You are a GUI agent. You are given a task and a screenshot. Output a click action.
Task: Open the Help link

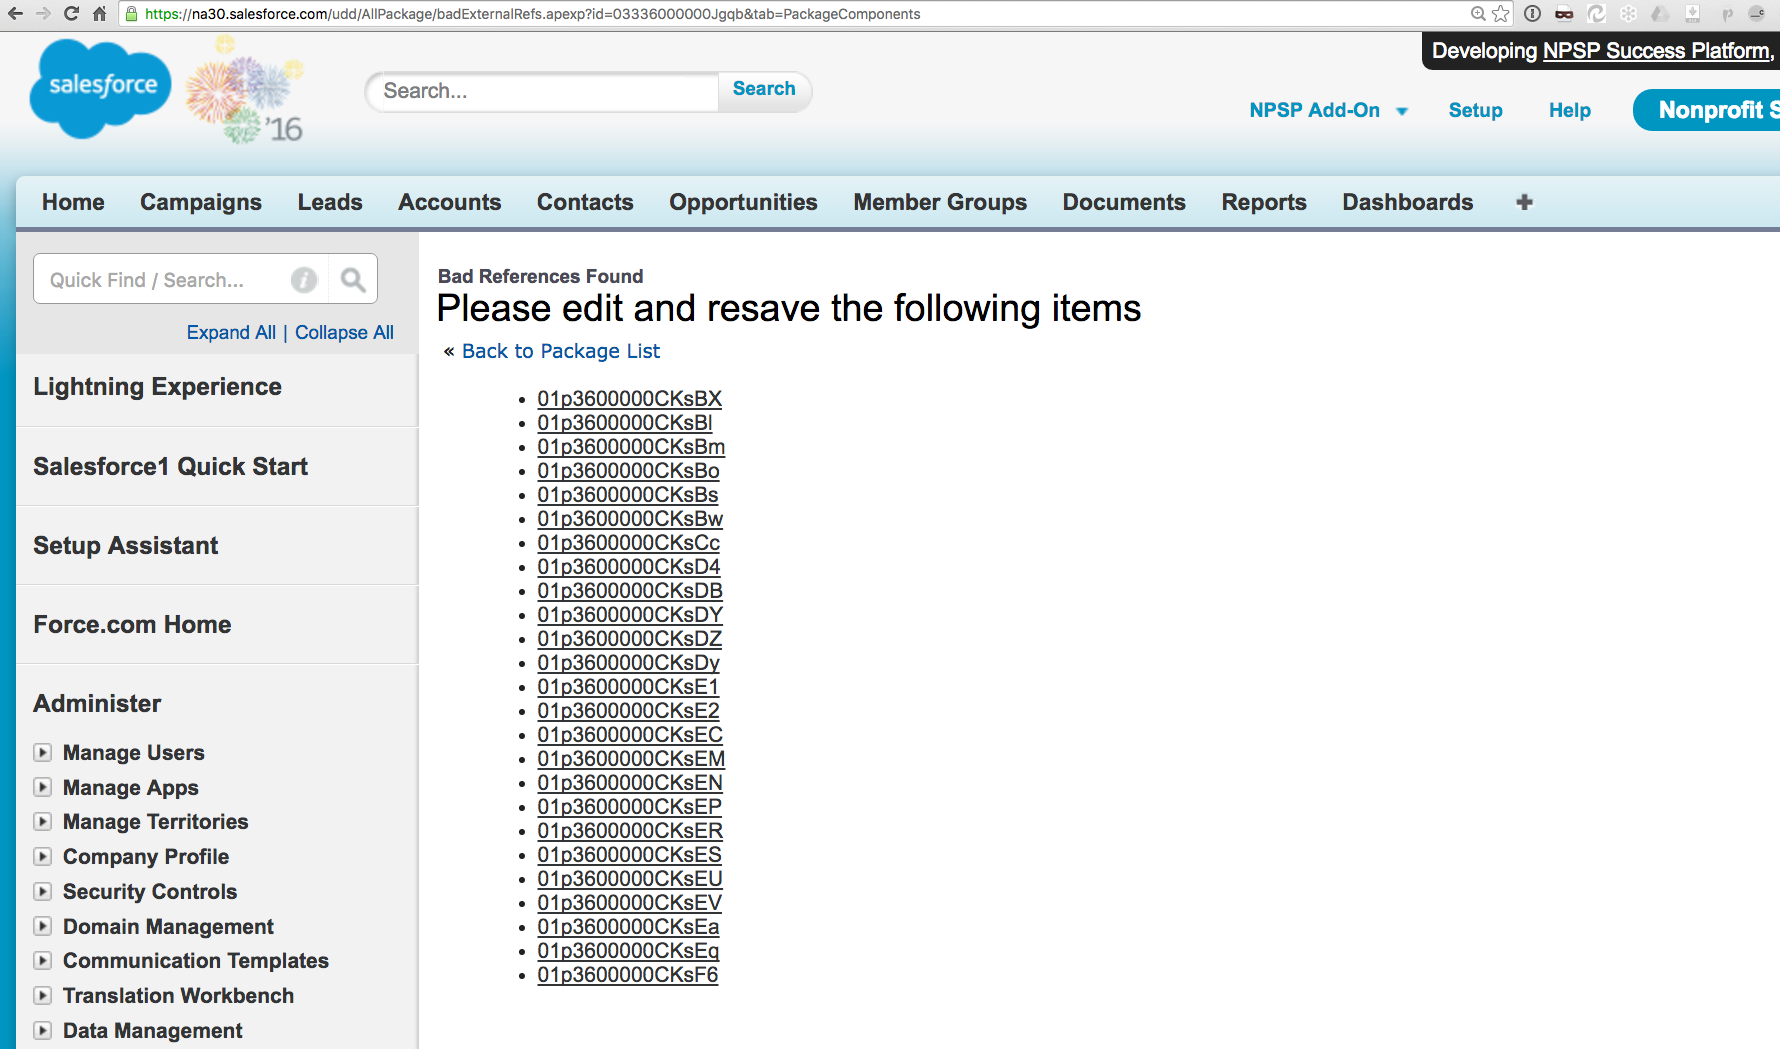pyautogui.click(x=1570, y=110)
